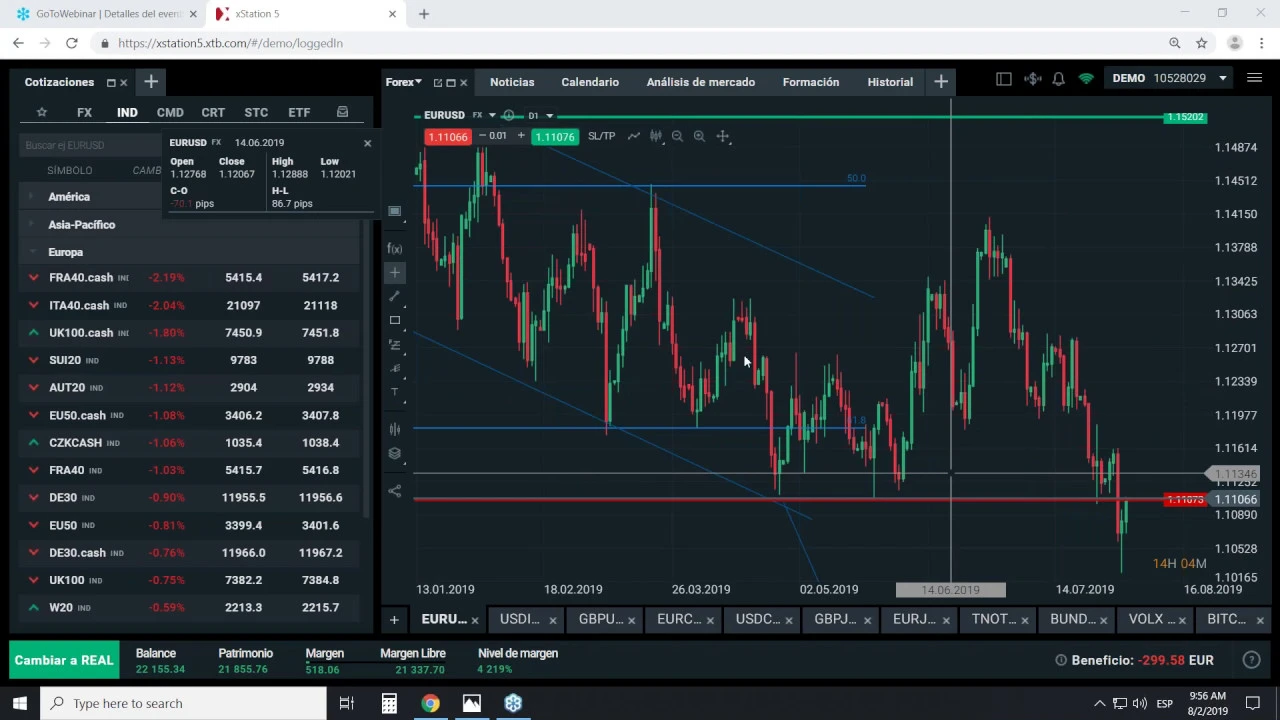Close the GBPU chart tab
The height and width of the screenshot is (720, 1280).
click(x=631, y=620)
